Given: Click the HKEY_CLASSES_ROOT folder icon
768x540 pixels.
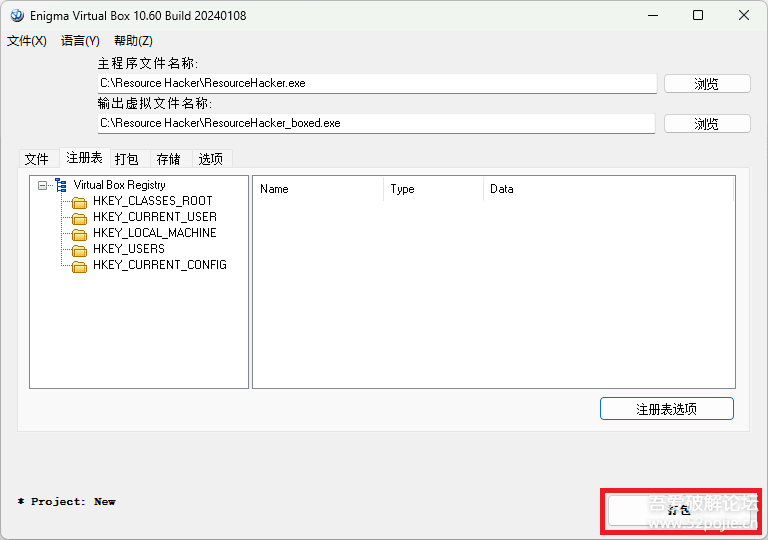Looking at the screenshot, I should (79, 202).
